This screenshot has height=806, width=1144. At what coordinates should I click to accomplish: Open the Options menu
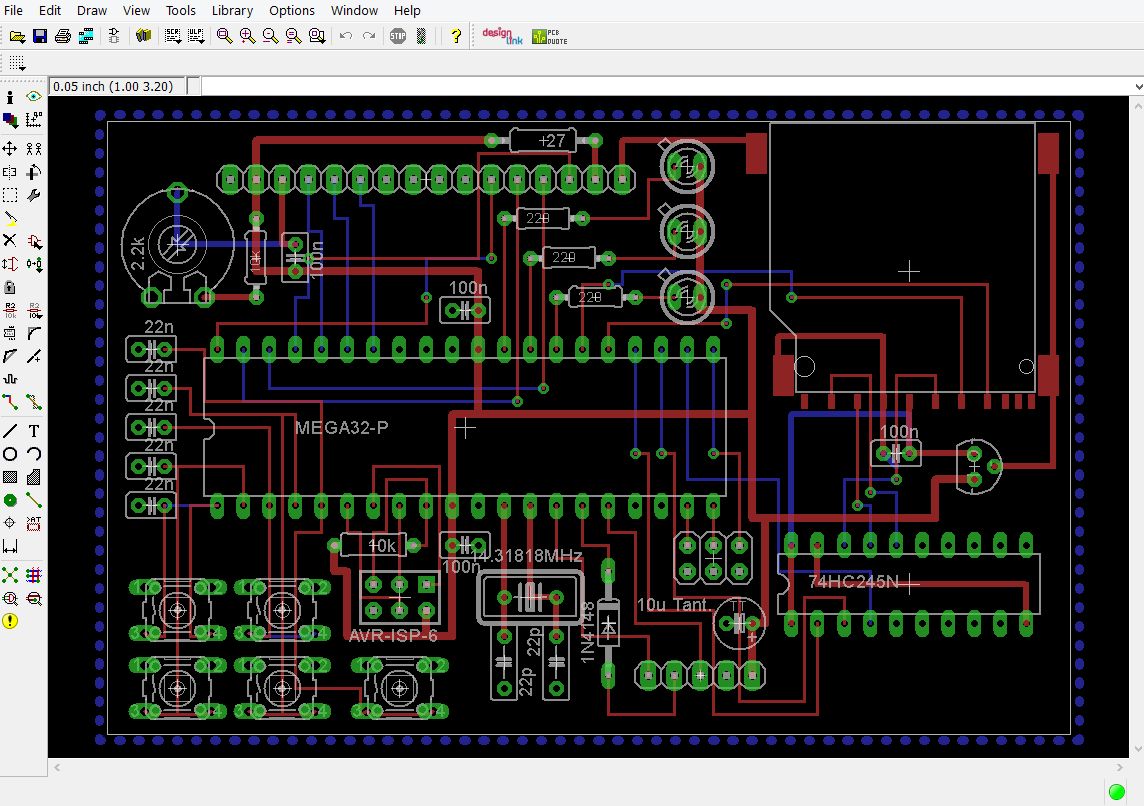(x=292, y=10)
